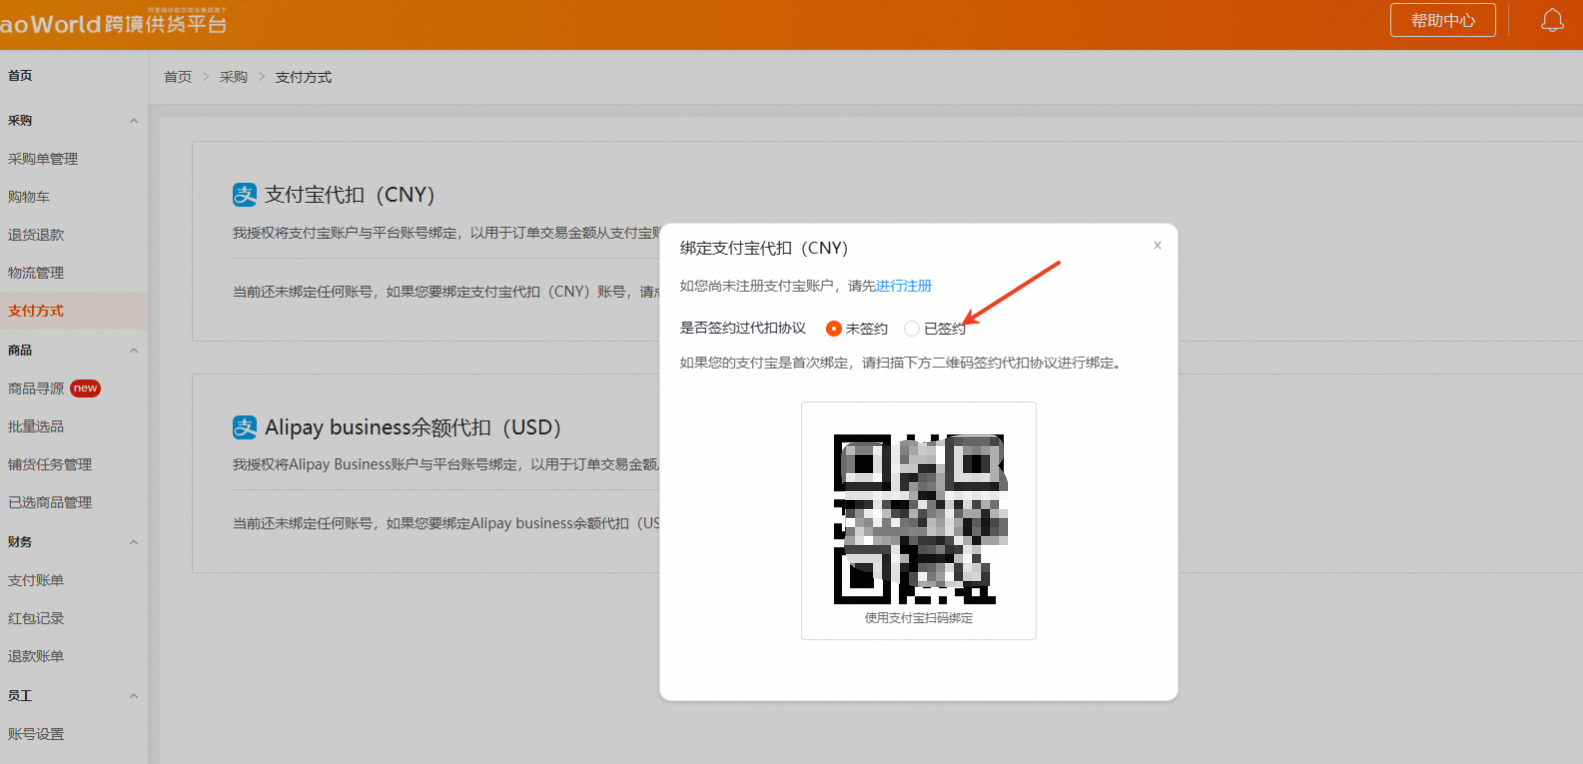This screenshot has height=764, width=1583.
Task: Click the 是否签约过代扣协议 label
Action: click(x=743, y=328)
